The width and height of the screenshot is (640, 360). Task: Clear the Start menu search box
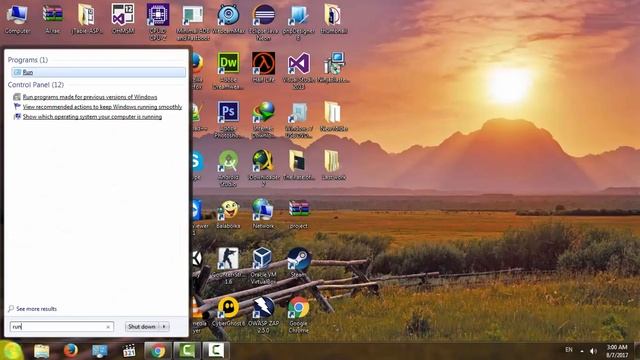point(108,327)
